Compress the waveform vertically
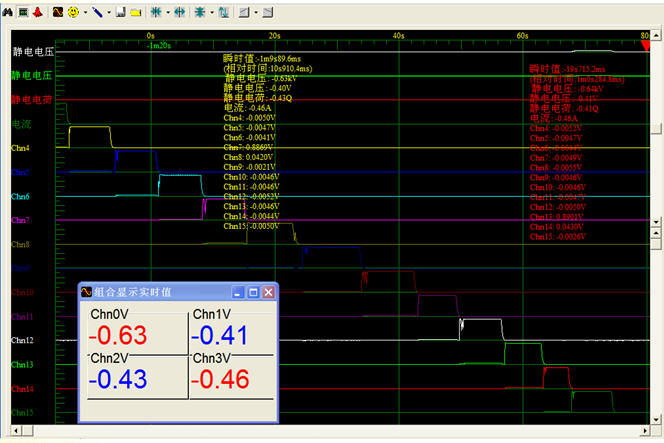 (200, 12)
